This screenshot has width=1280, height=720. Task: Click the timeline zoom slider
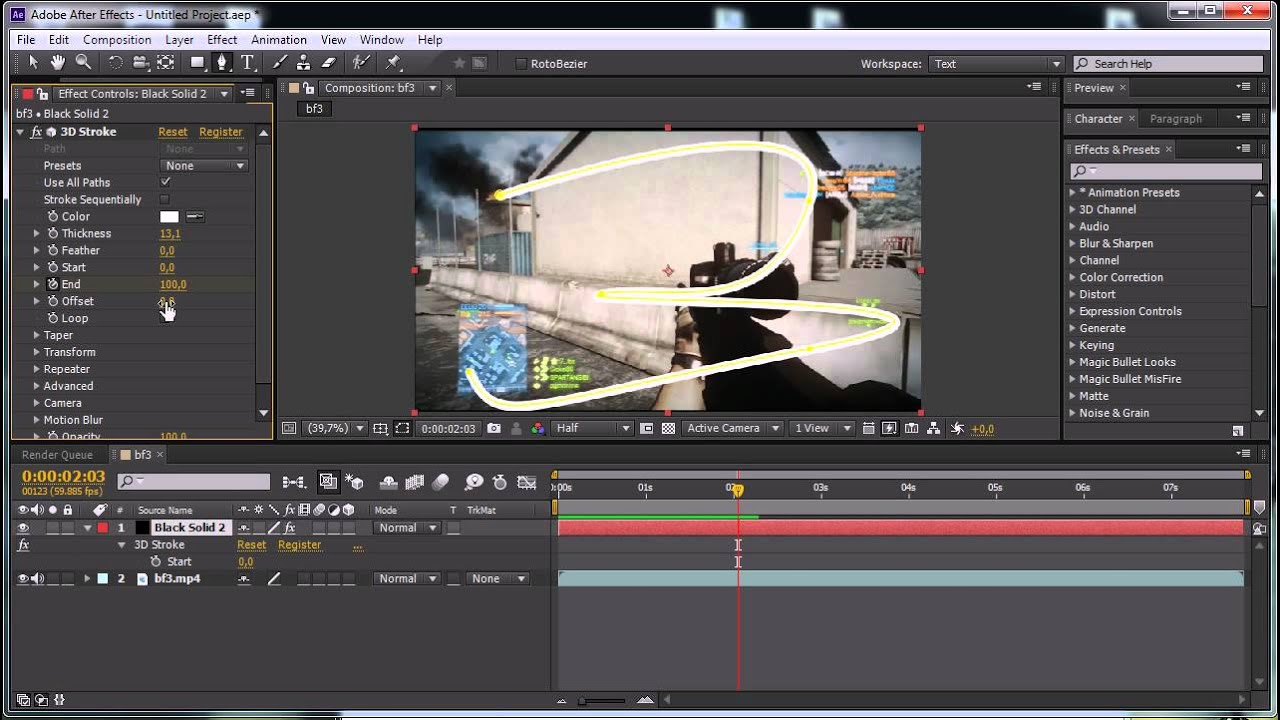(x=602, y=701)
